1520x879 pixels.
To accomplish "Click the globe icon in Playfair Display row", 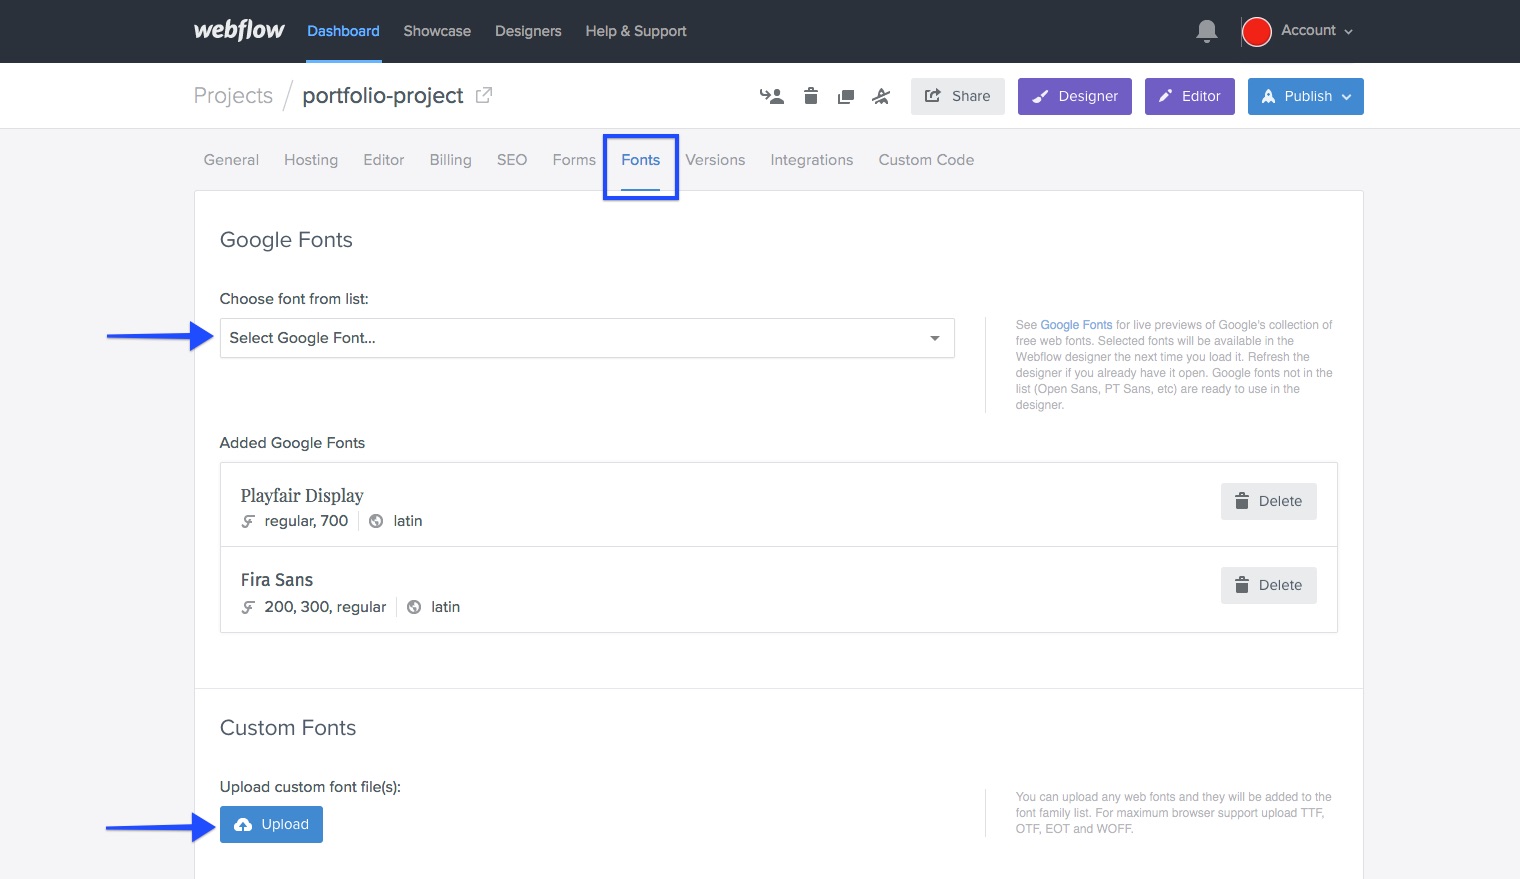I will 376,521.
